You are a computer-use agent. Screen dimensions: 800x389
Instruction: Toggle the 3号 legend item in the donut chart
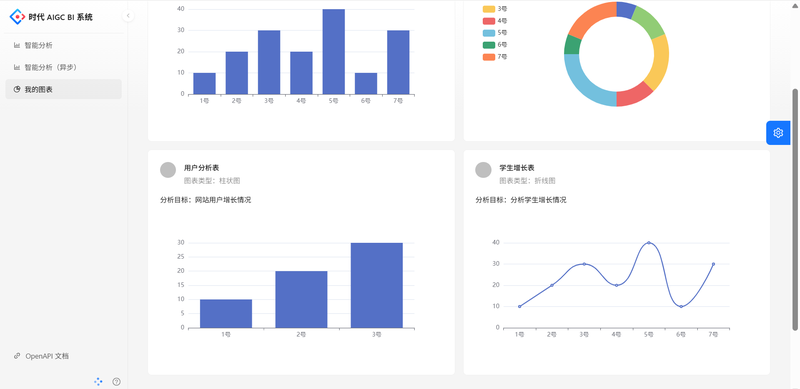coord(495,9)
